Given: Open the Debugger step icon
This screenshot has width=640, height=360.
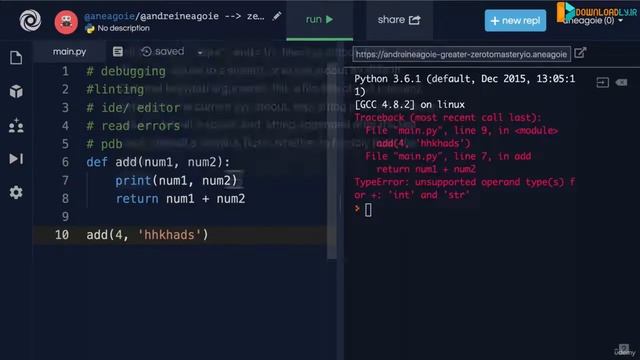Looking at the screenshot, I should 16,158.
